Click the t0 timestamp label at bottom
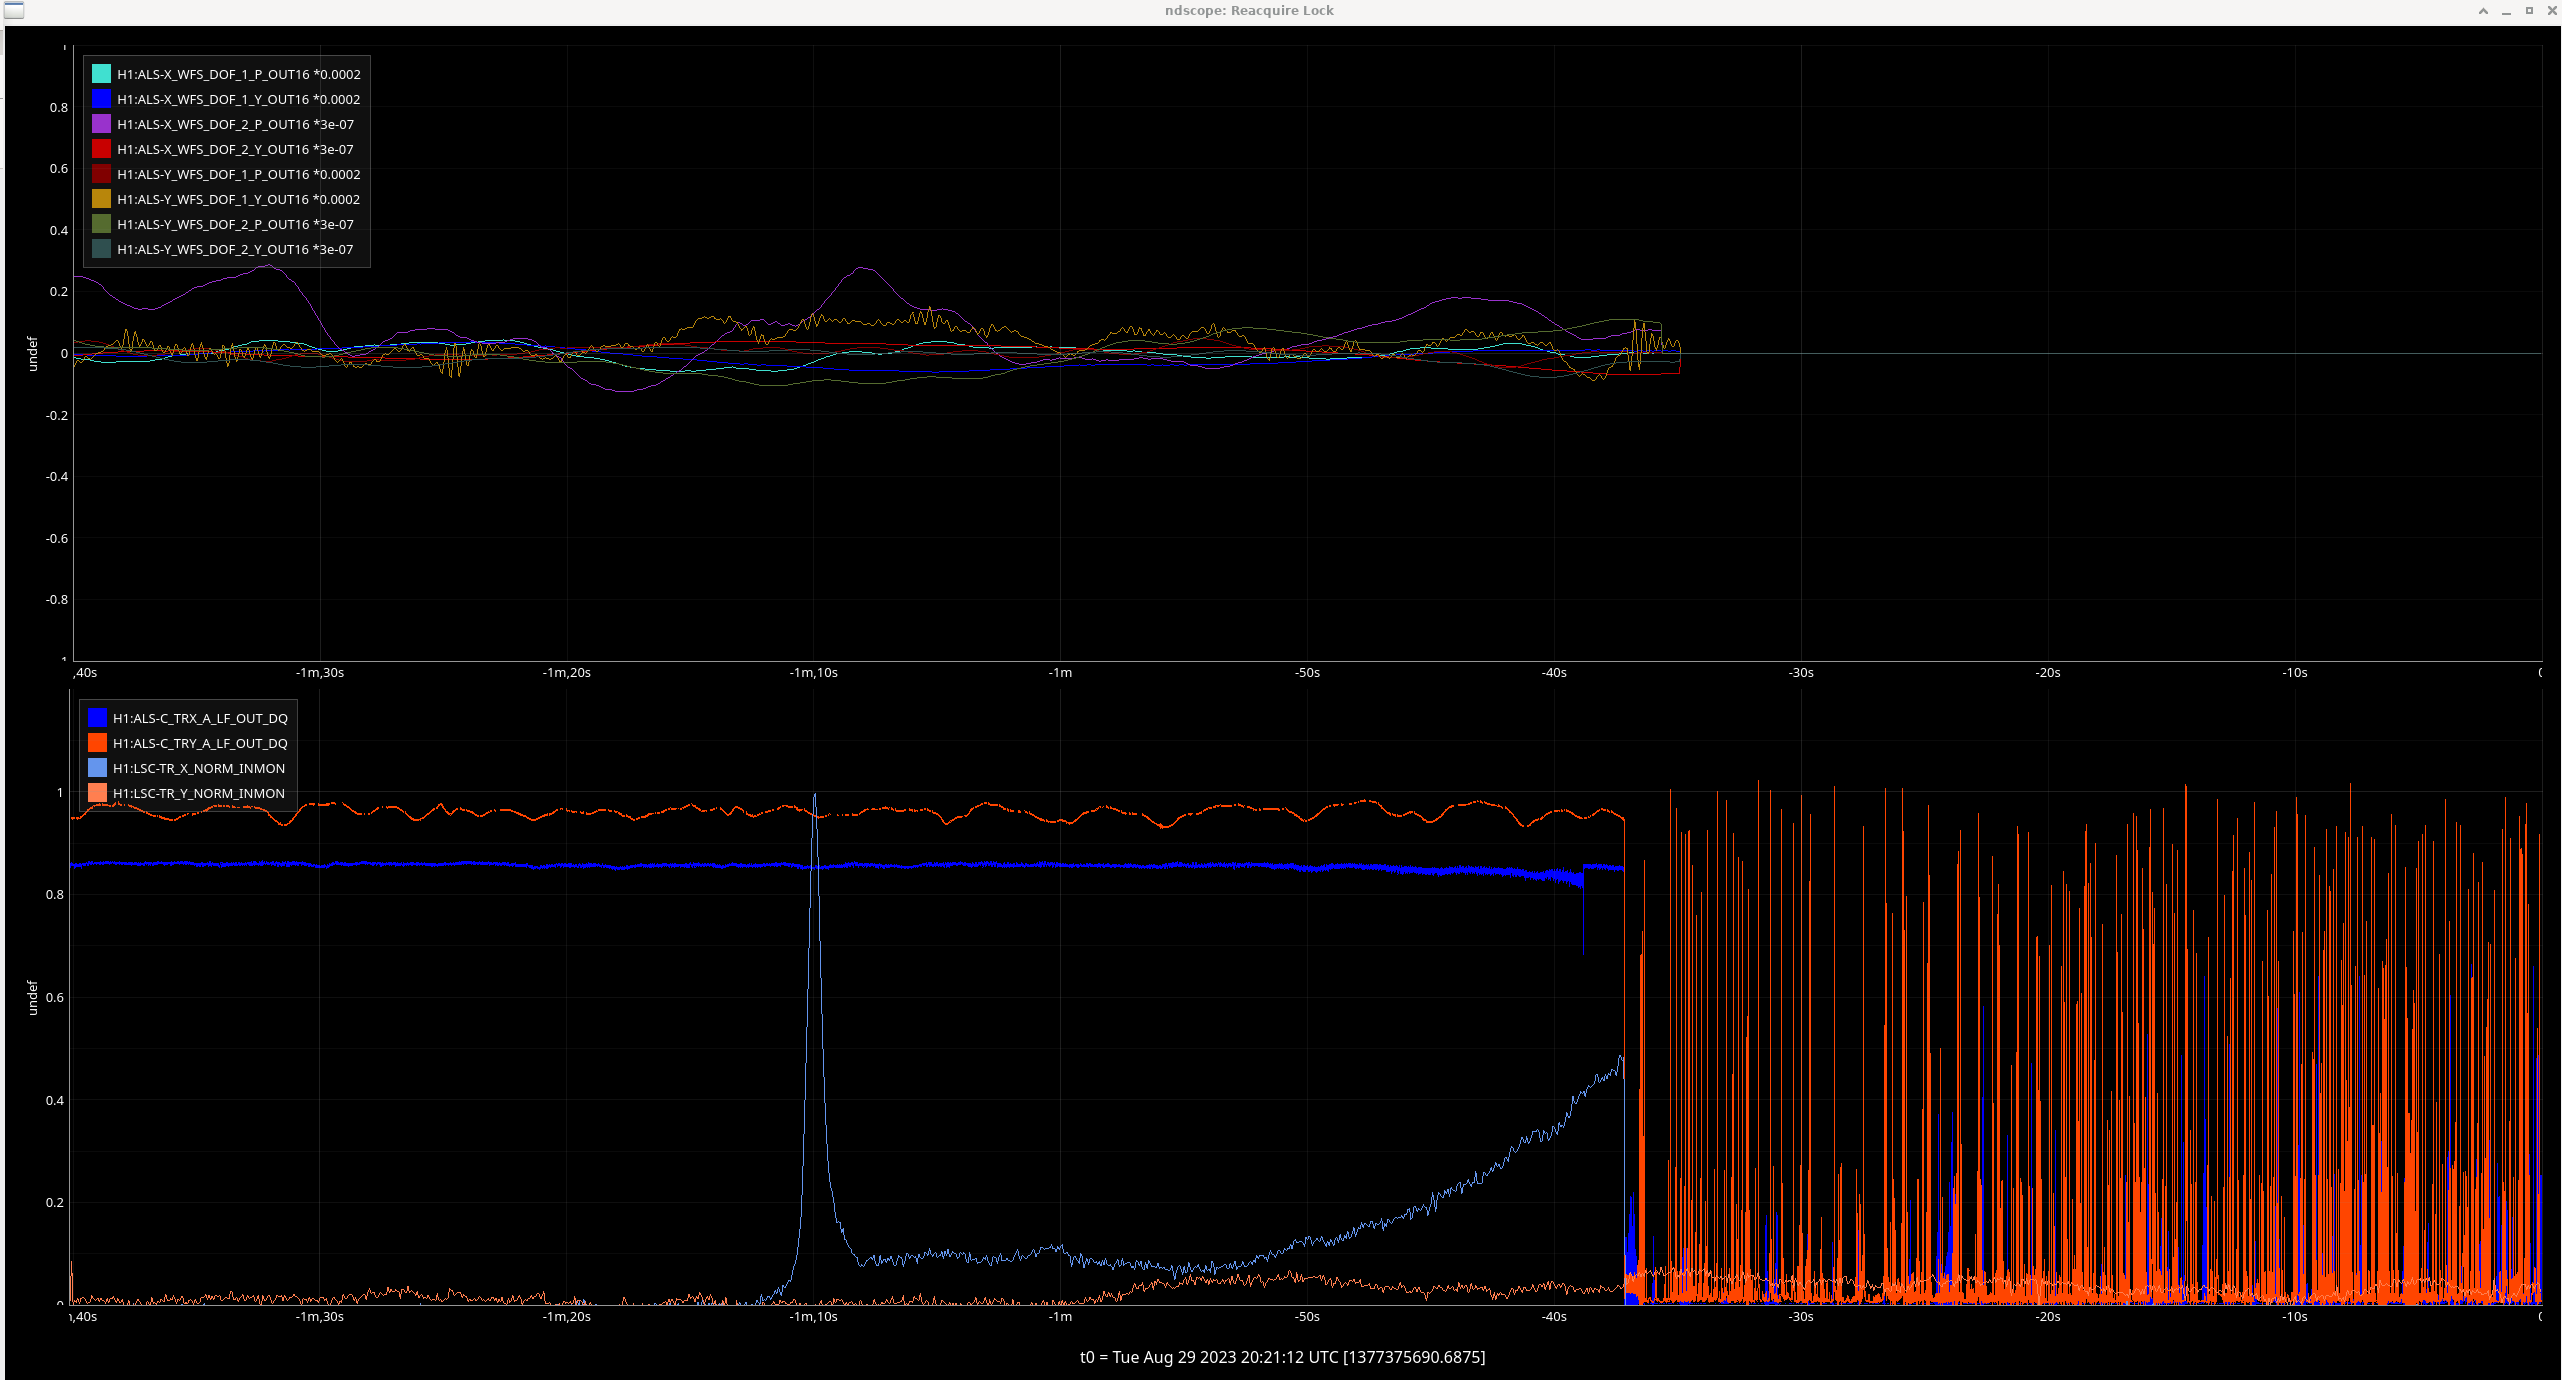Screen dimensions: 2562x1380 click(x=1282, y=1357)
